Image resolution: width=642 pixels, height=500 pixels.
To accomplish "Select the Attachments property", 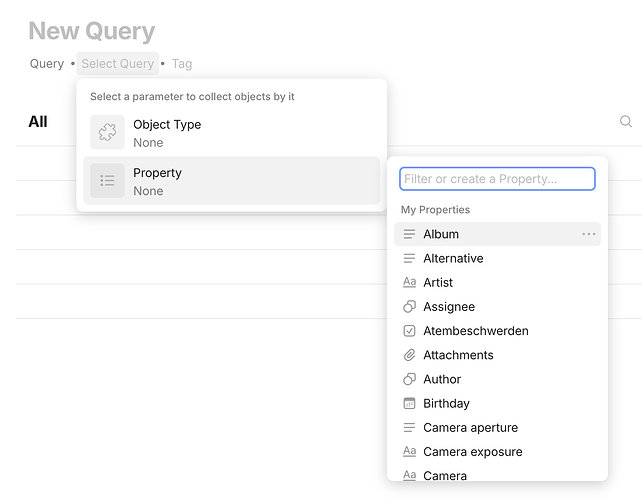I will (497, 355).
